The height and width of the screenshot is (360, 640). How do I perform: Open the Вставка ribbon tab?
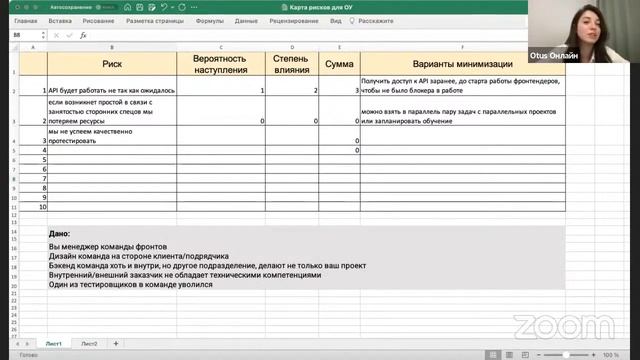60,21
